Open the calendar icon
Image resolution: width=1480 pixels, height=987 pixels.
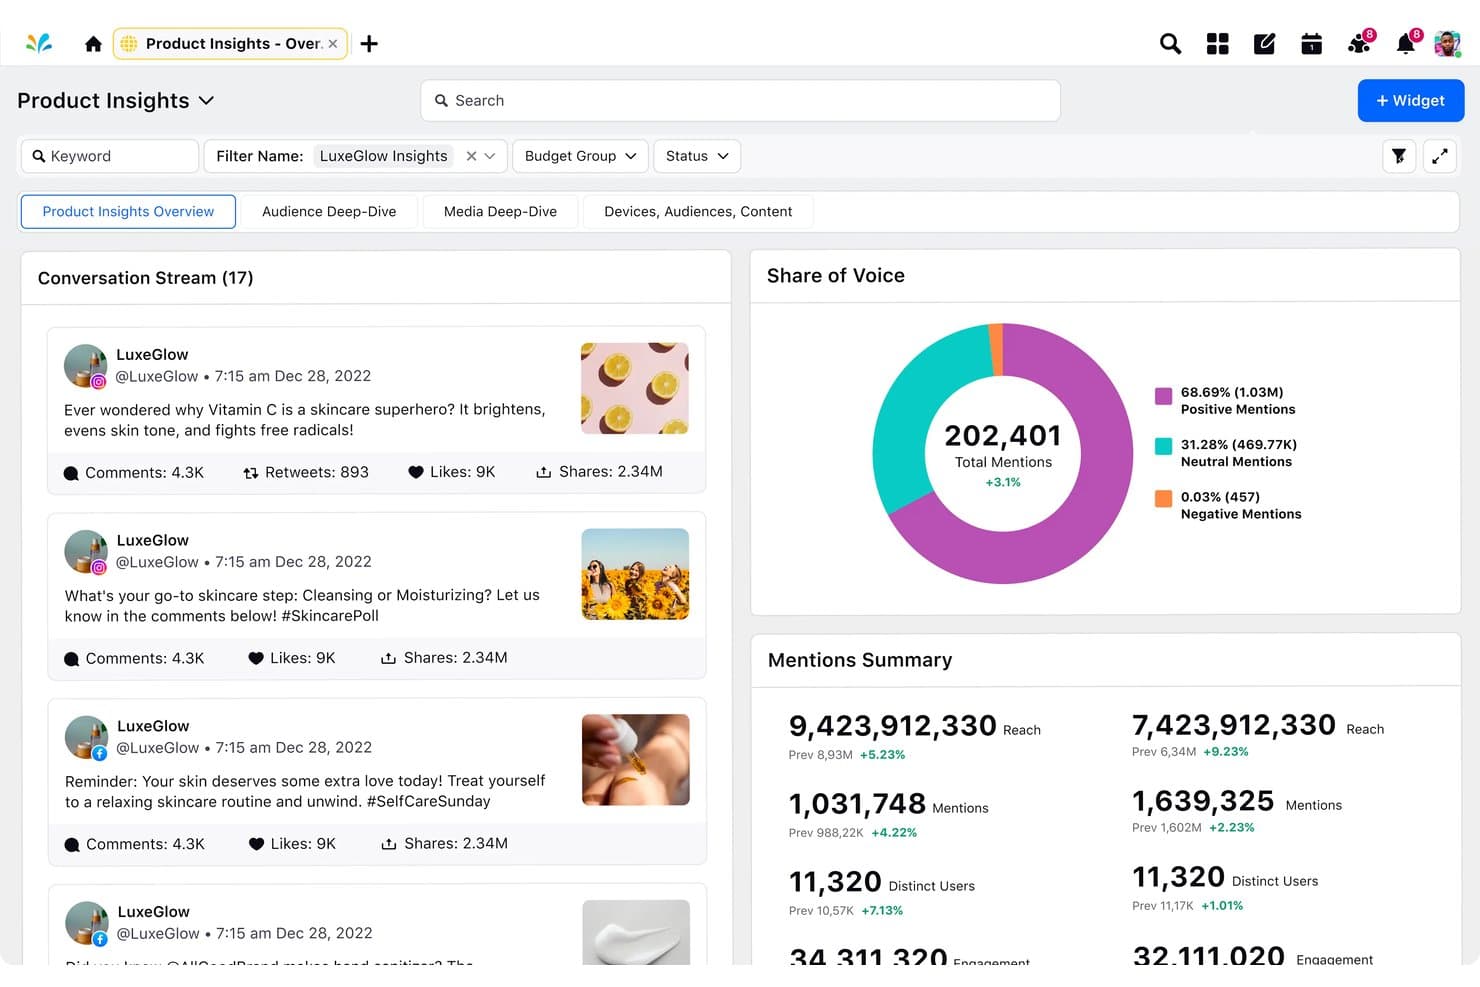tap(1311, 44)
